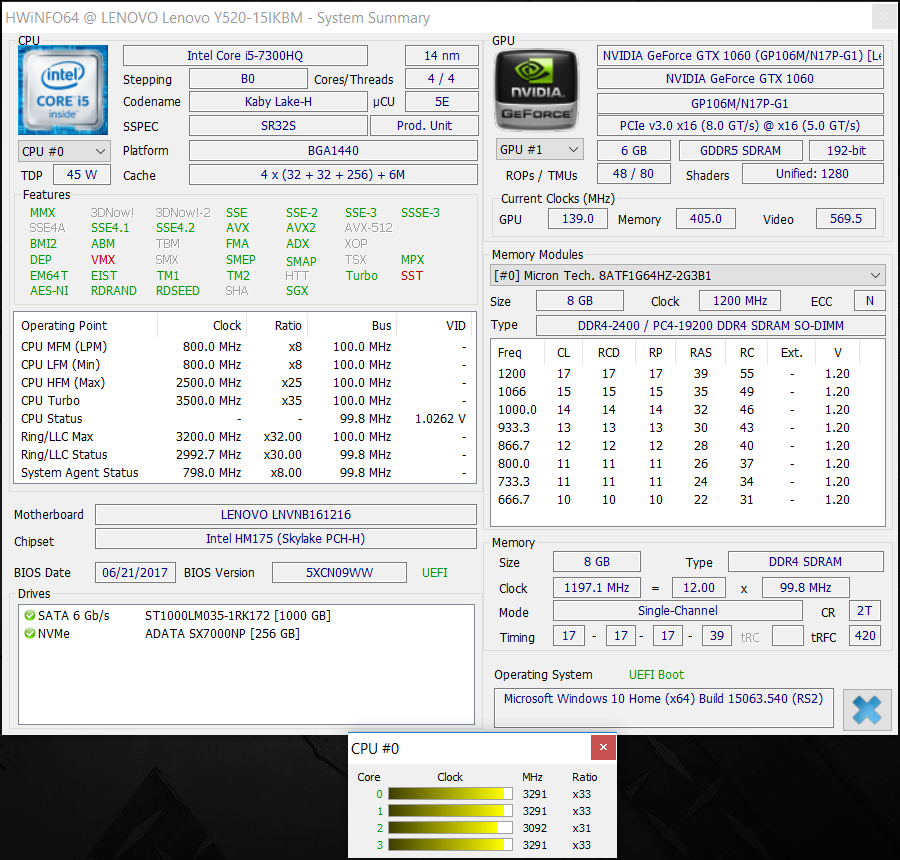
Task: Open the GPU #1 selector dropdown
Action: 539,150
